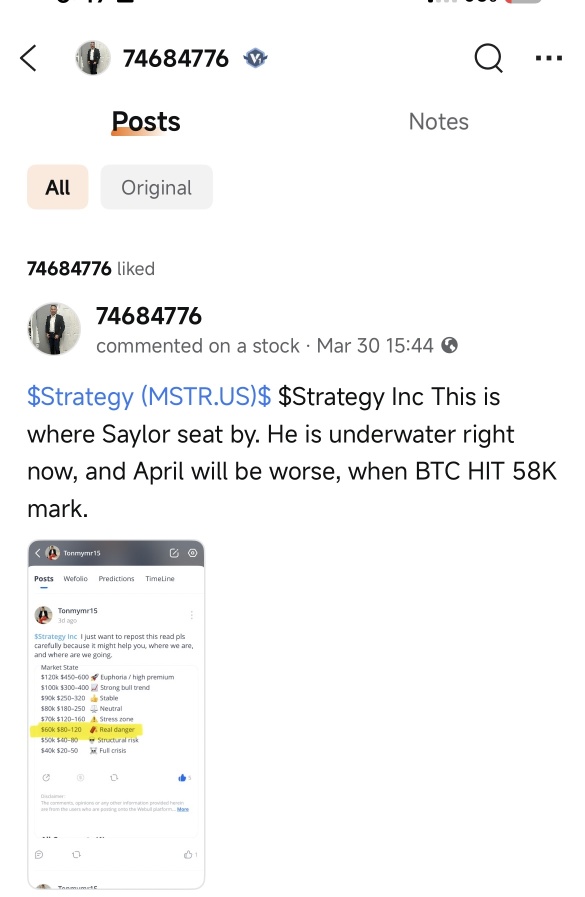
Task: Tap the '74684776 liked' activity label
Action: click(x=91, y=268)
